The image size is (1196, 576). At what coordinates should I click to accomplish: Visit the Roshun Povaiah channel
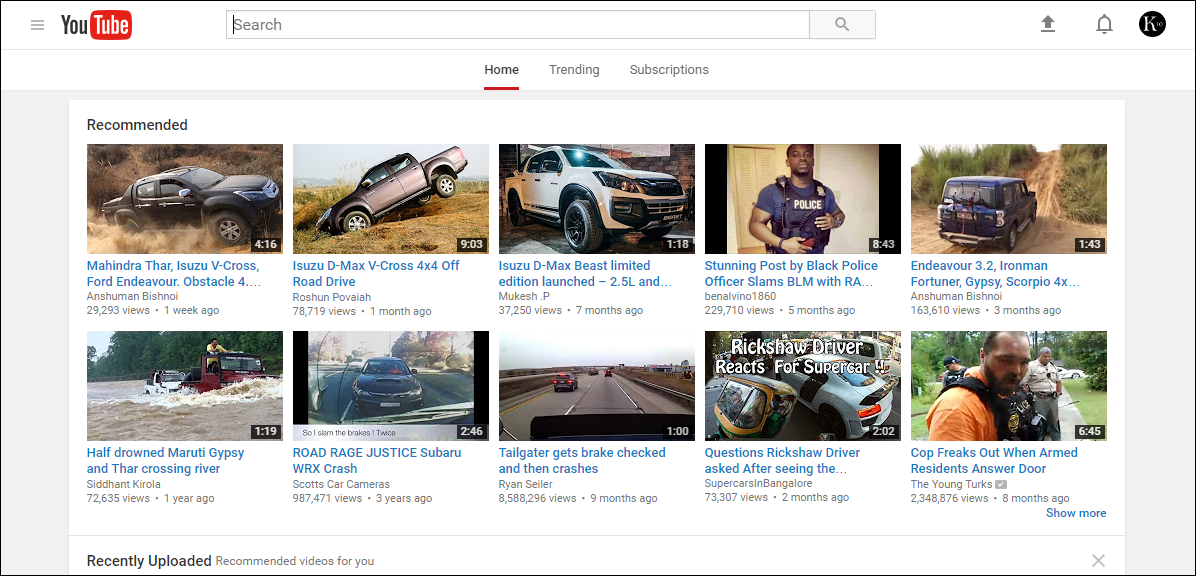(332, 297)
